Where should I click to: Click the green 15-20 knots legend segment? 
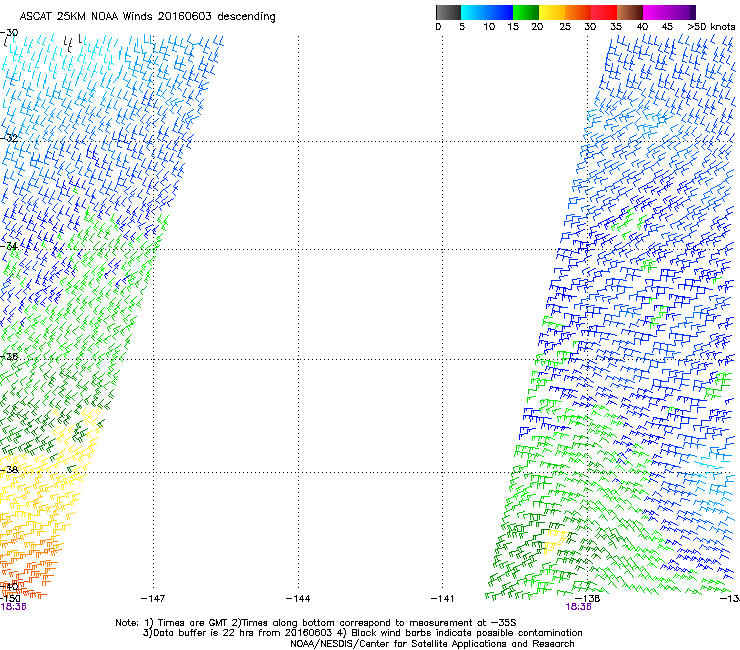click(x=526, y=12)
